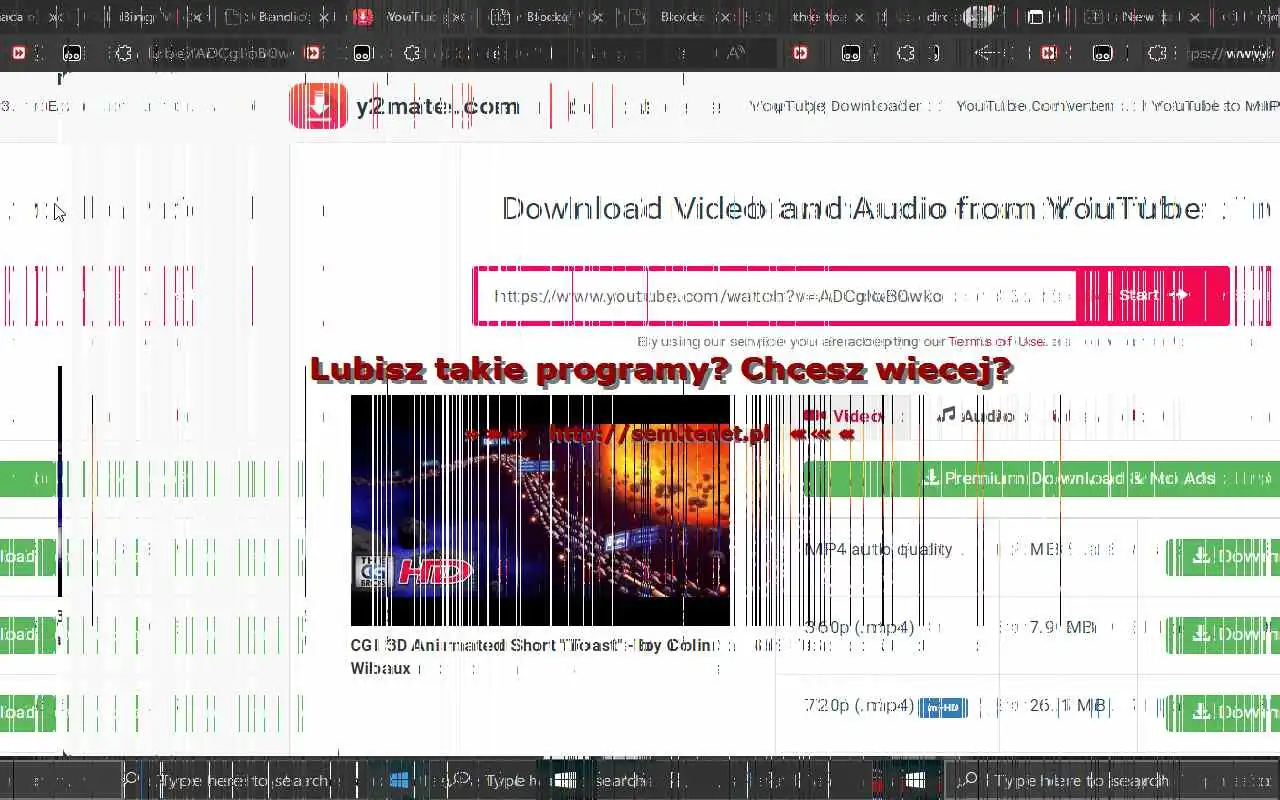The height and width of the screenshot is (800, 1280).
Task: Click the y2mate red download logo icon
Action: point(318,106)
